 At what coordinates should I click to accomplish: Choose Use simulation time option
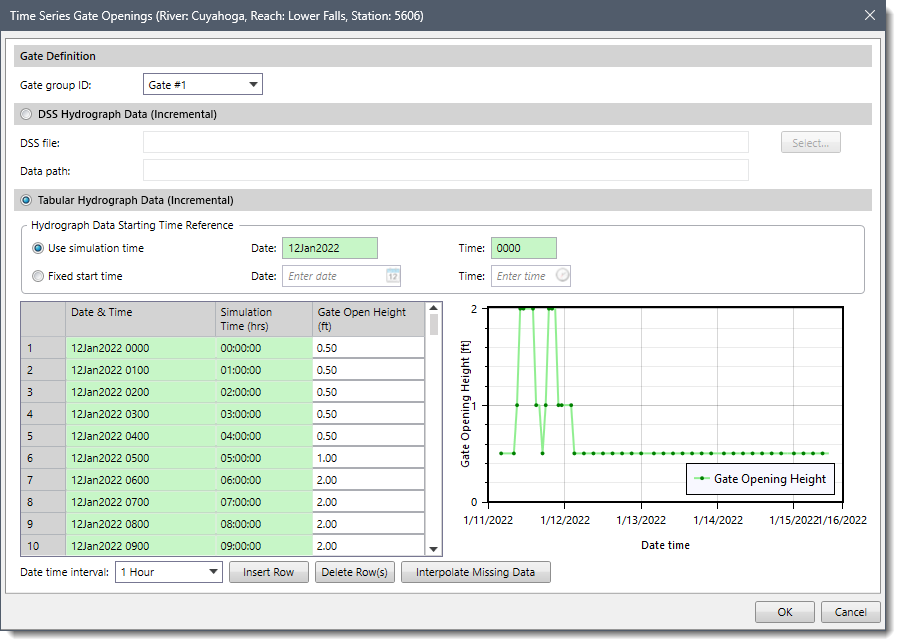[x=38, y=248]
